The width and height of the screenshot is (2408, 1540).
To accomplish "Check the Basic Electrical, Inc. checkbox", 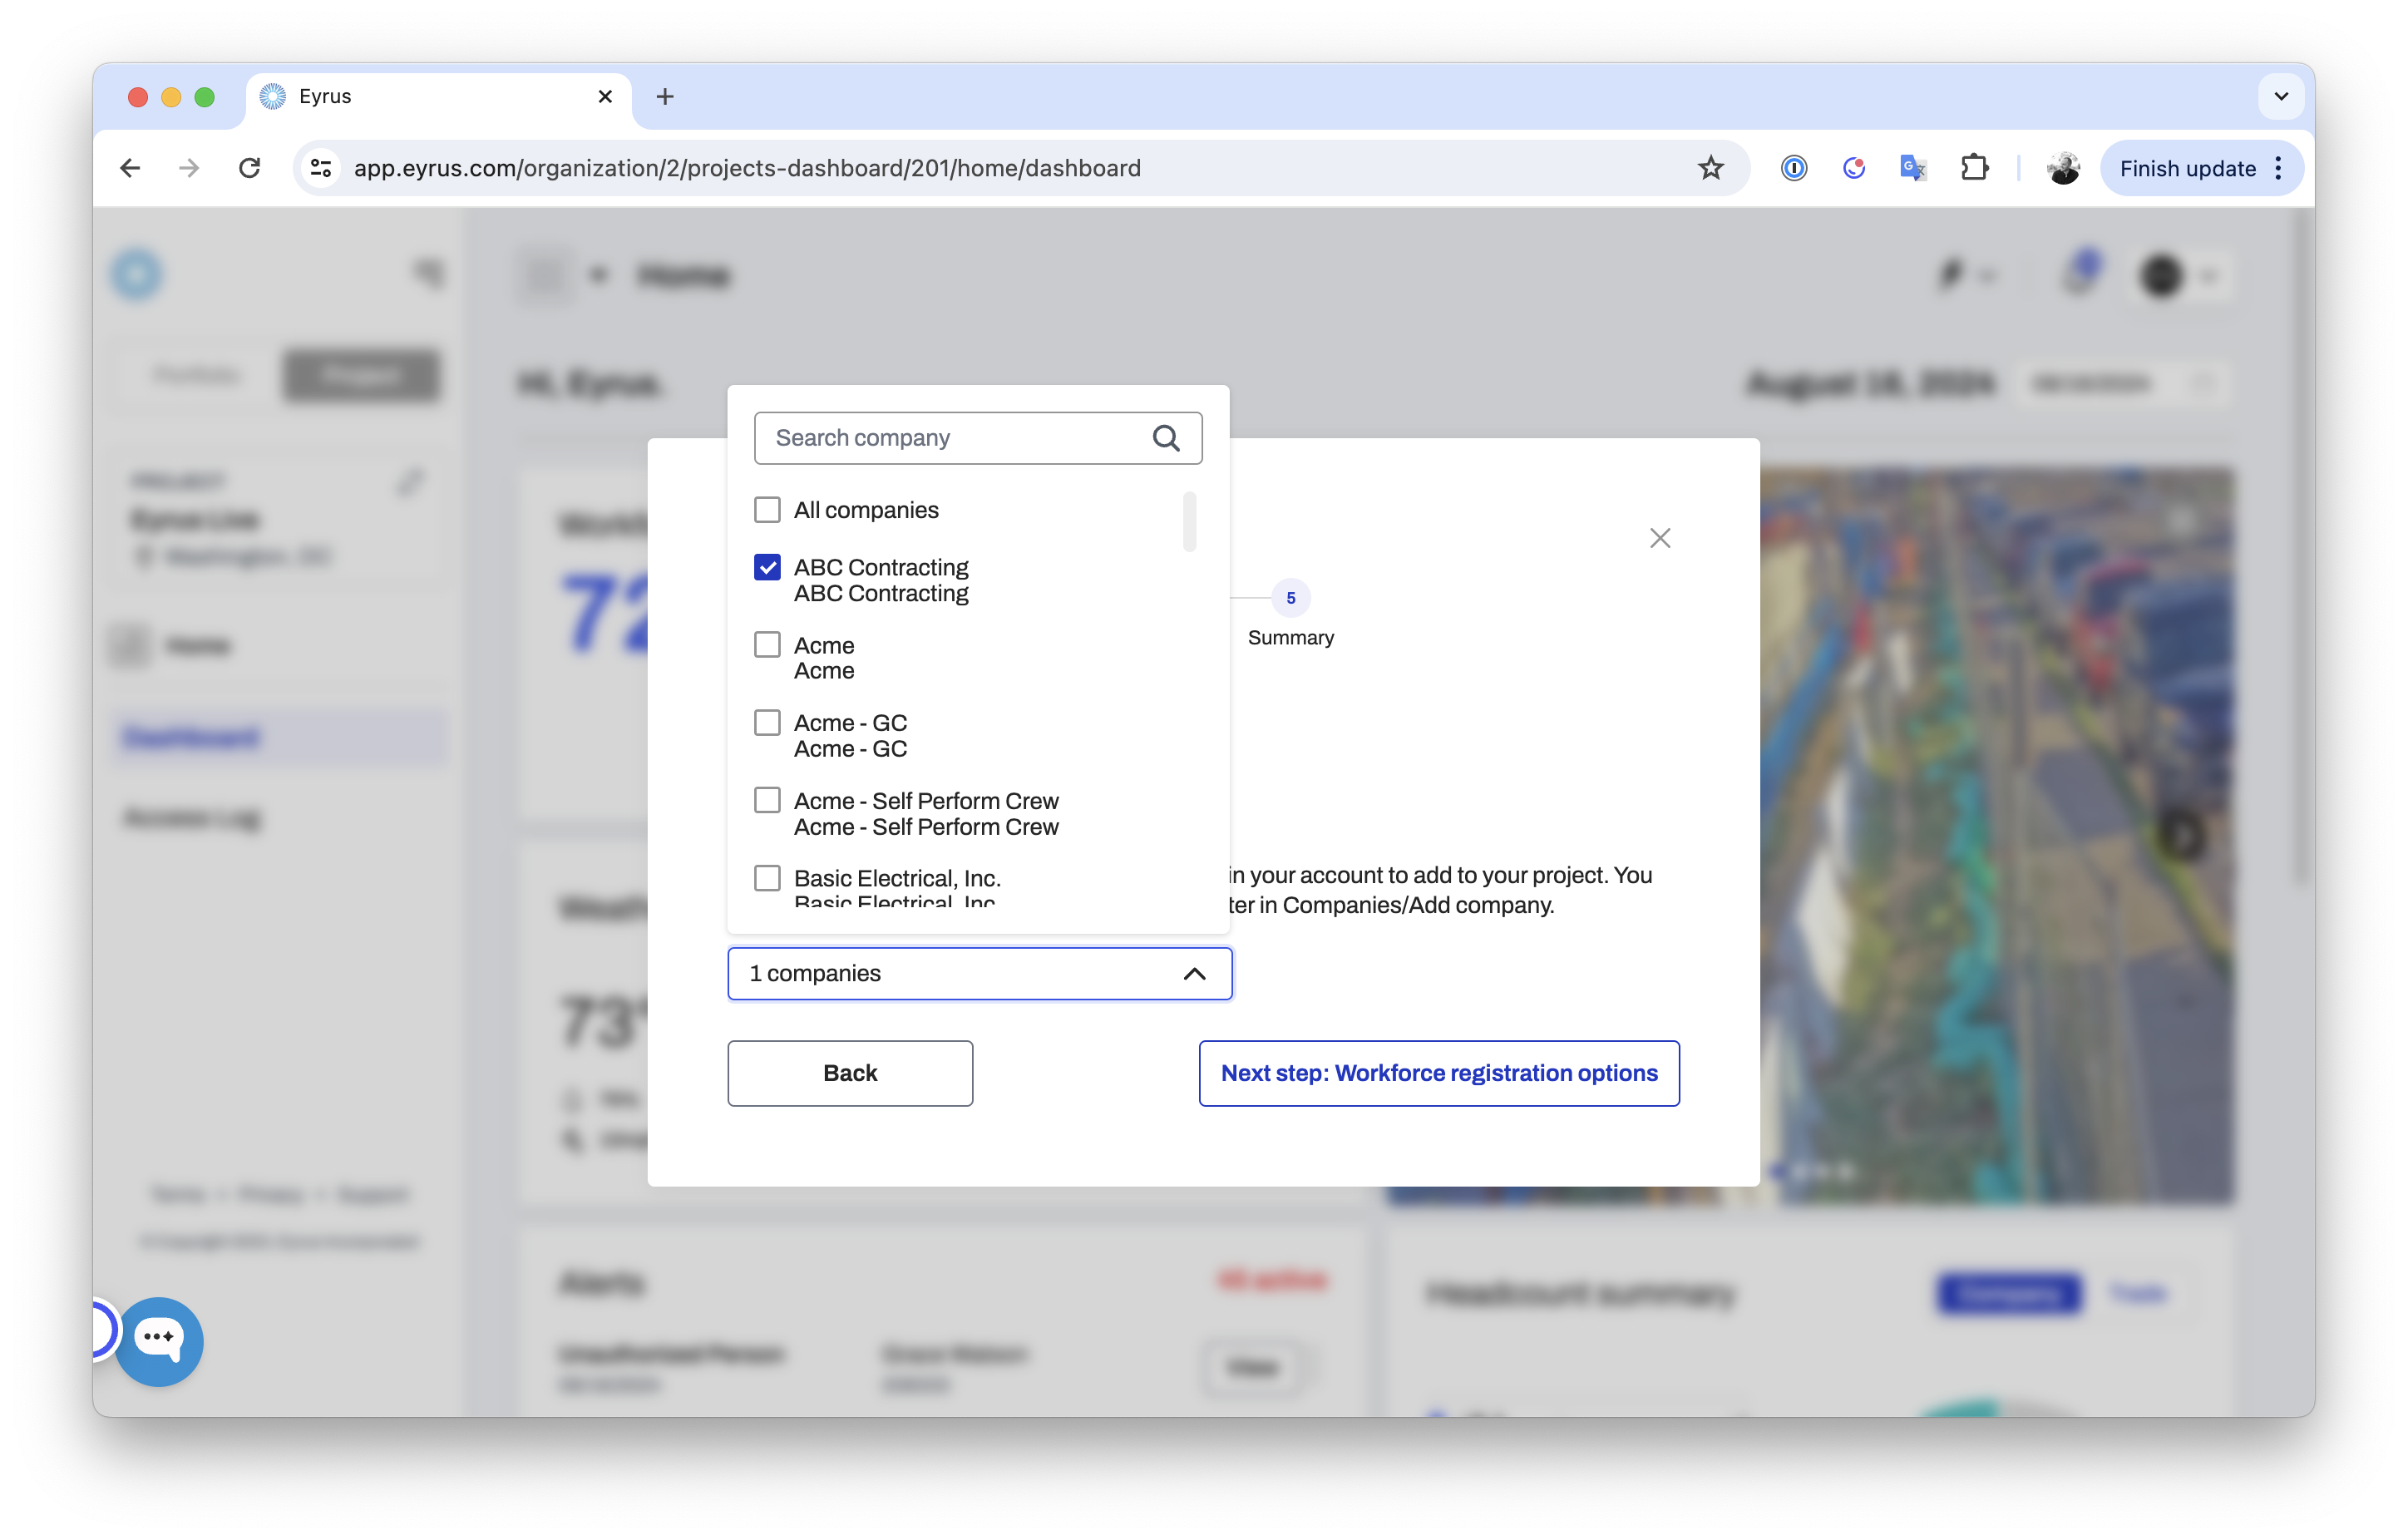I will pyautogui.click(x=767, y=878).
